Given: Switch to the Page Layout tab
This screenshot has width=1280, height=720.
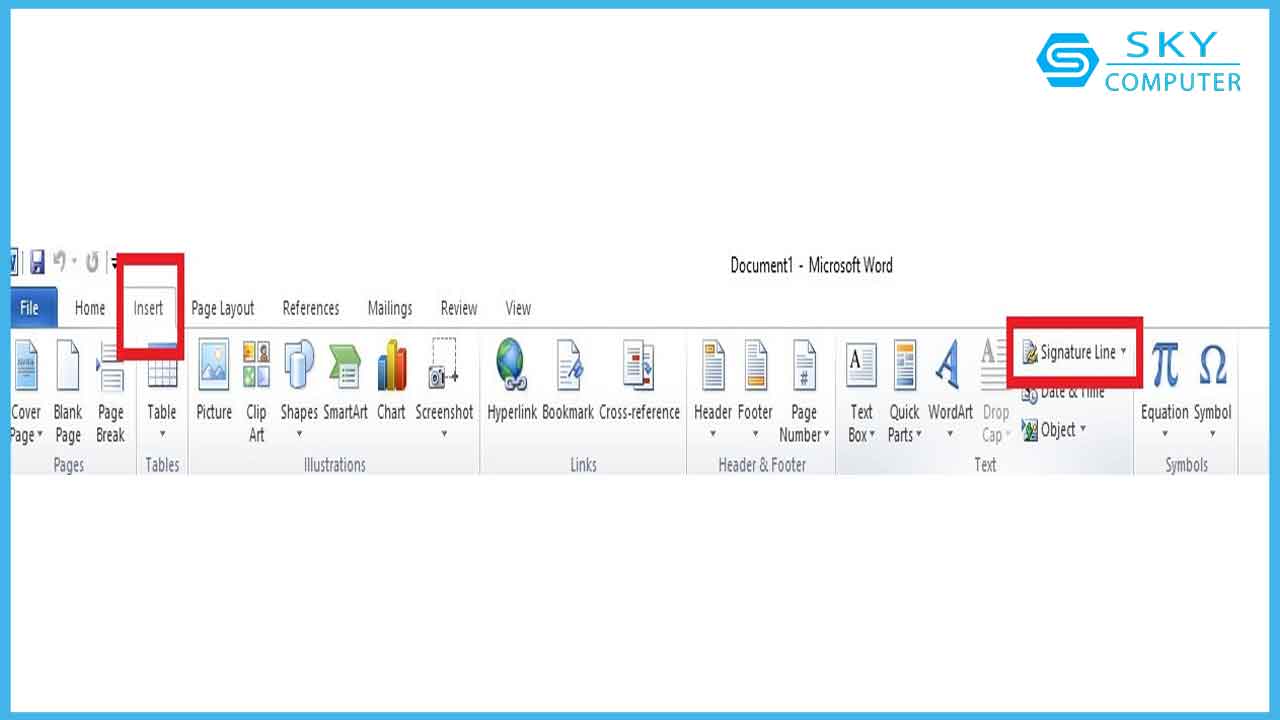Looking at the screenshot, I should [x=223, y=308].
